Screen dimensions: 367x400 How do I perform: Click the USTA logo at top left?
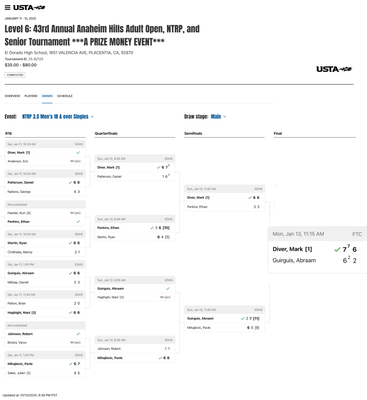29,7
